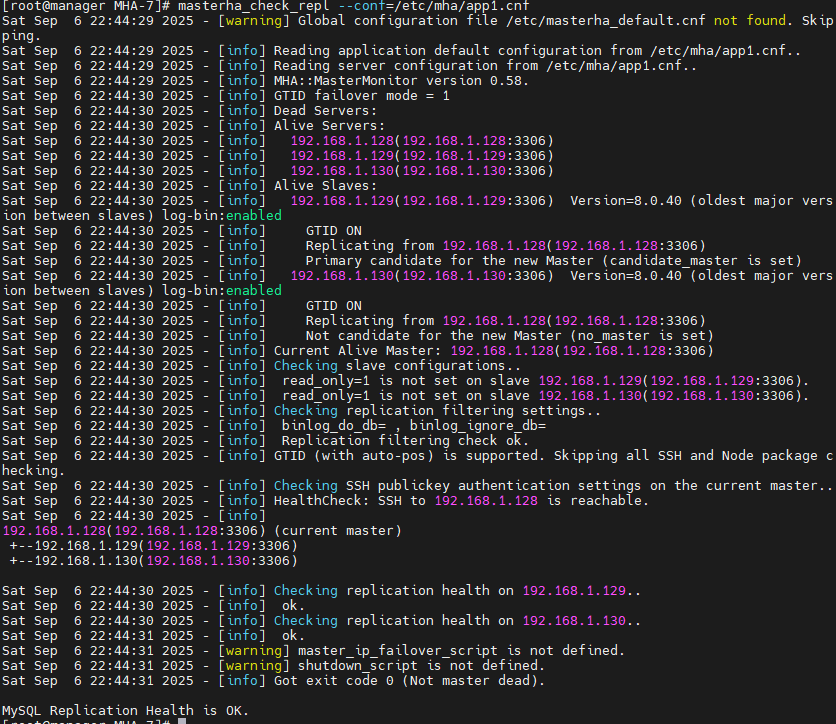Click 192.168.1.130 entry in Alive Servers list

422,171
